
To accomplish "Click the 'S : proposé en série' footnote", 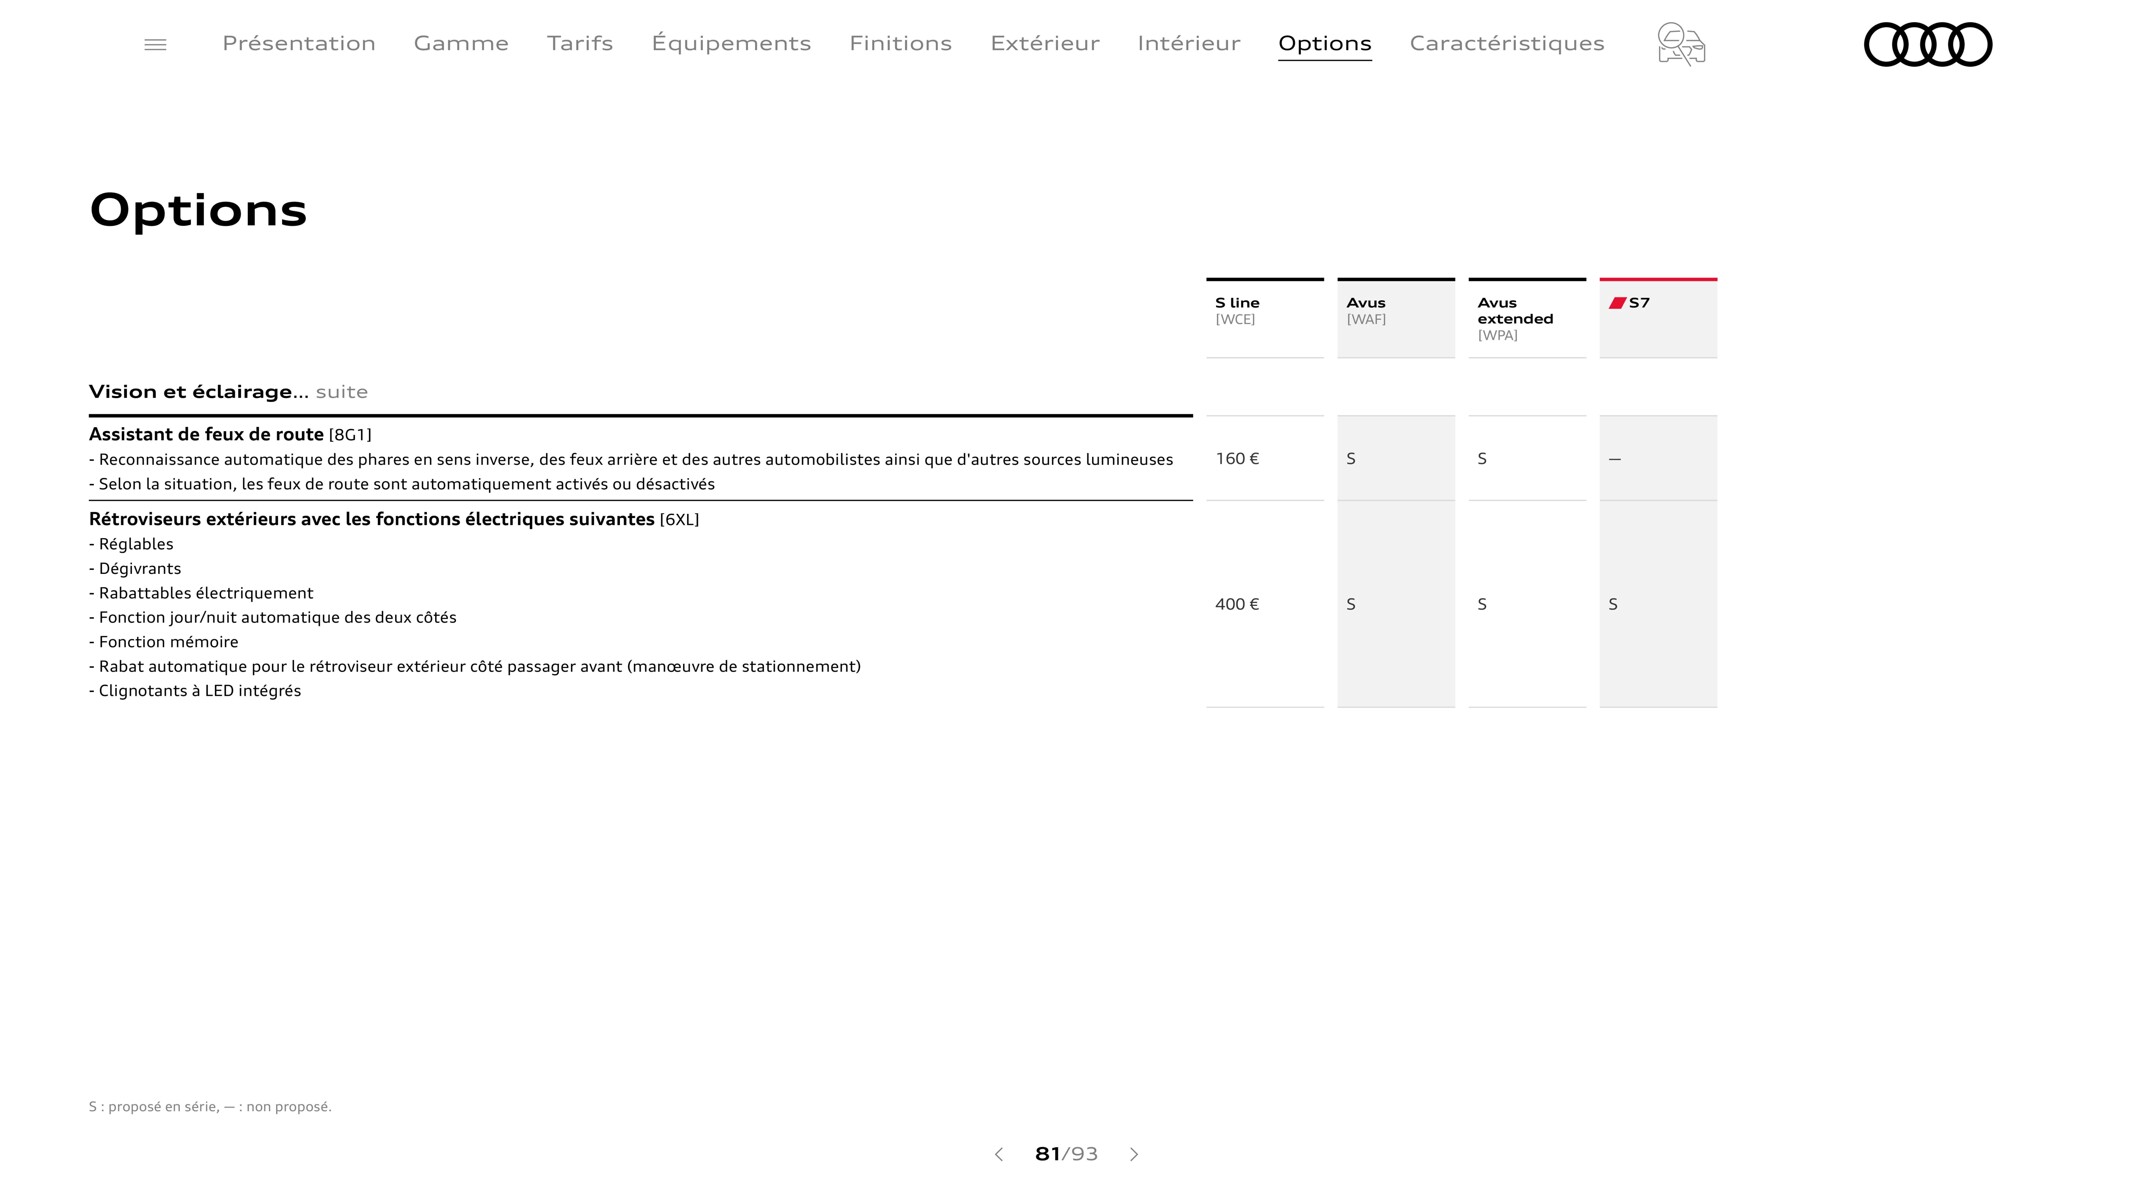I will 210,1107.
